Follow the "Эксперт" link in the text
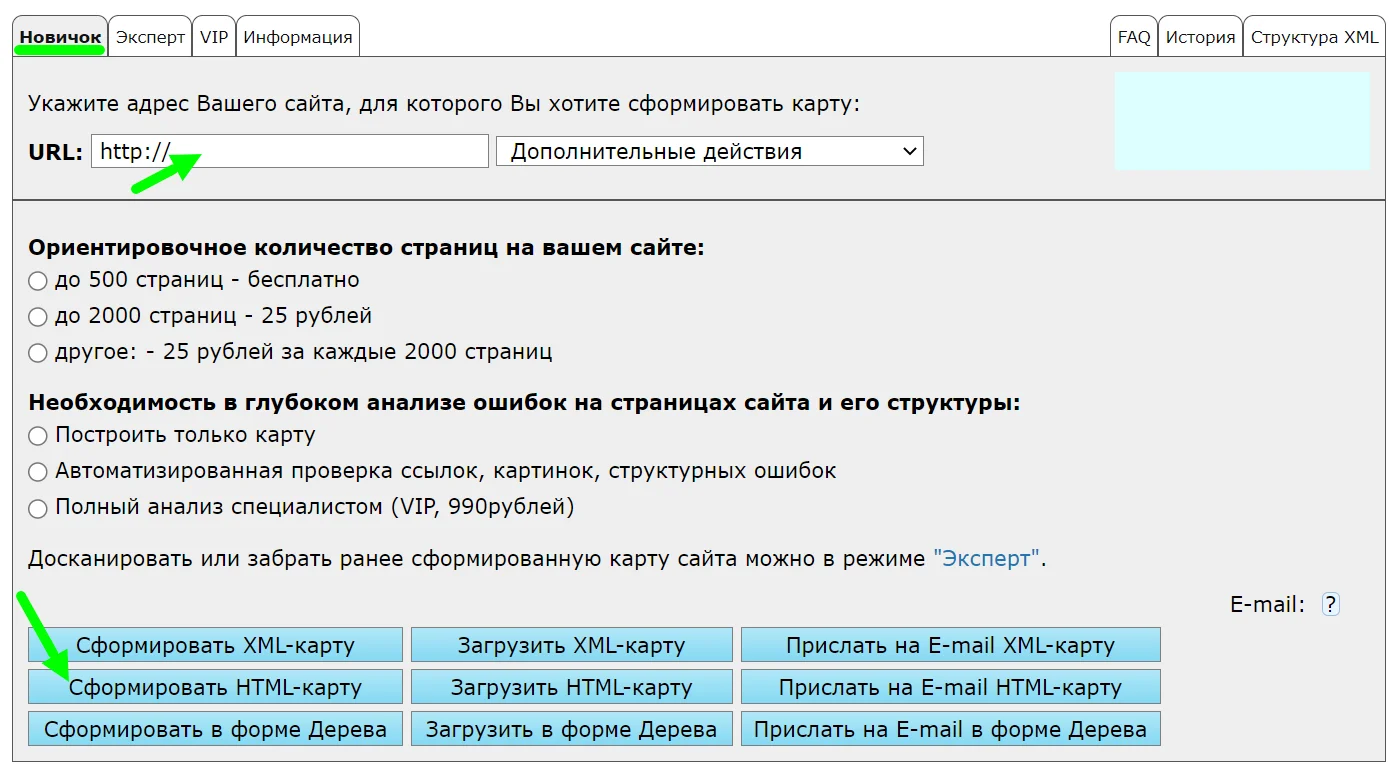The image size is (1397, 776). pyautogui.click(x=986, y=559)
